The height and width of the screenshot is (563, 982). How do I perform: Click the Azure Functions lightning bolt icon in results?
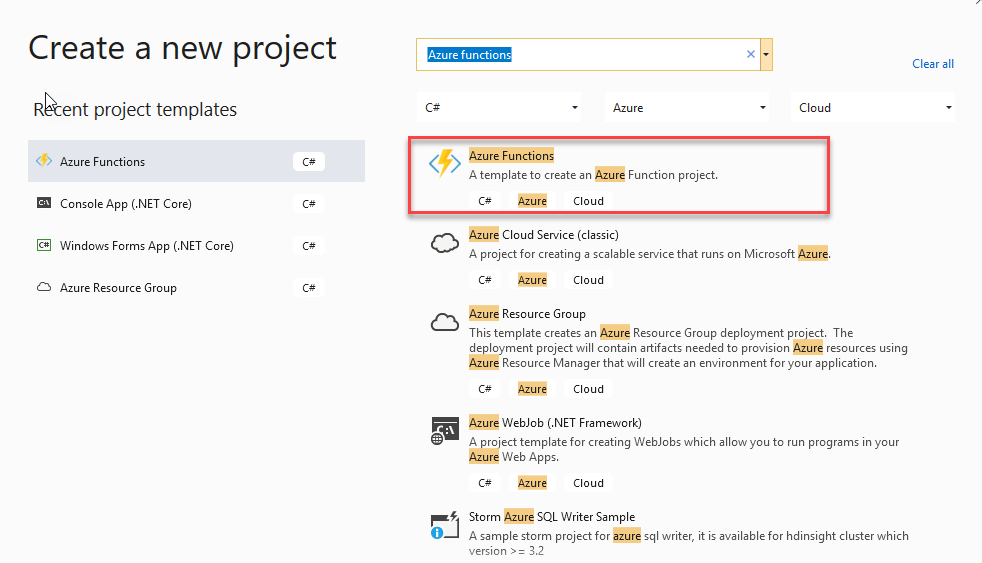point(445,163)
